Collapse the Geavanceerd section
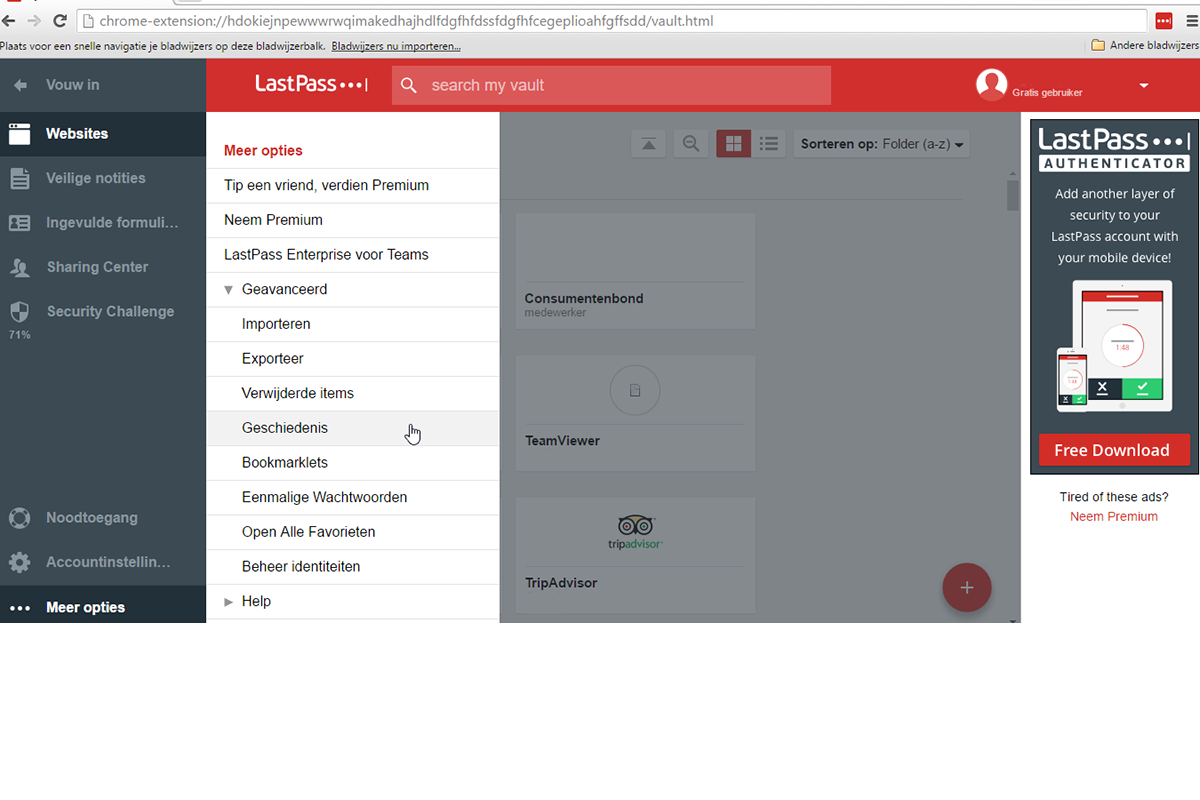 point(229,290)
